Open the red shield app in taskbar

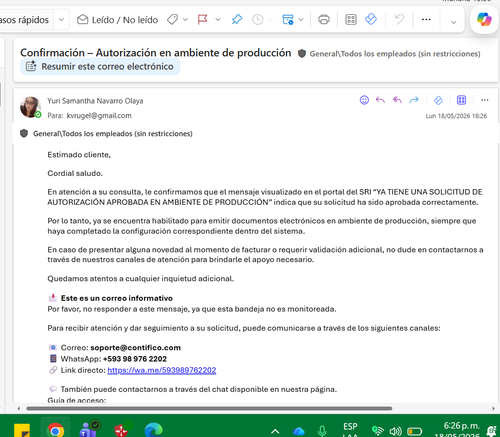tap(122, 429)
